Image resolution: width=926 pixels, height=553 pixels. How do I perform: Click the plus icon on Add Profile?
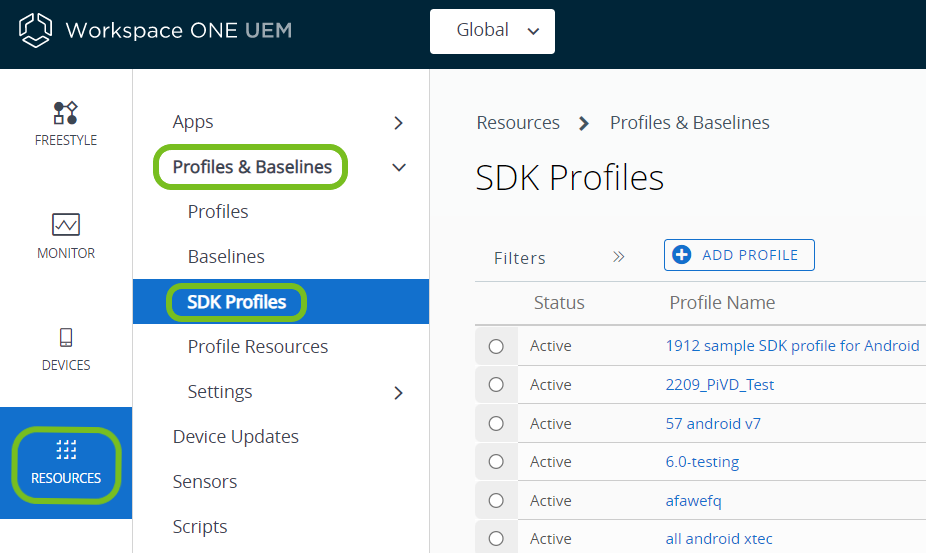coord(682,255)
